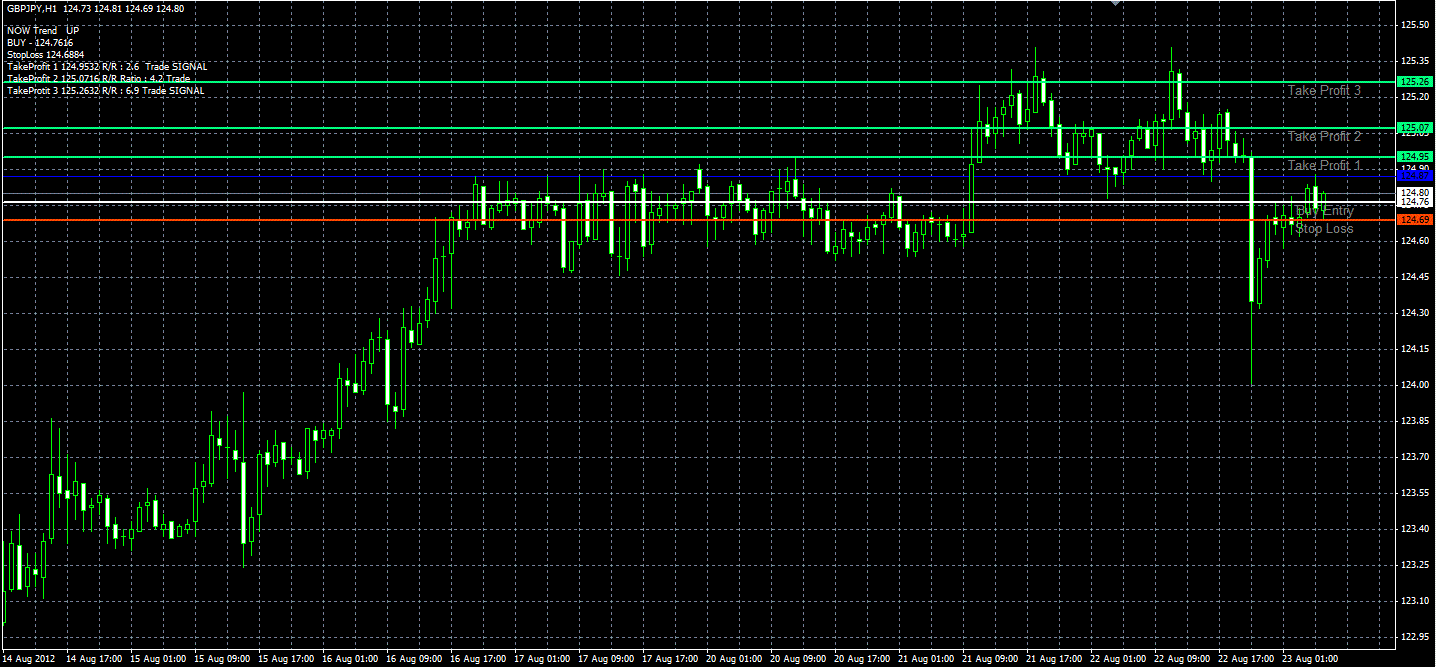
Task: Click the green 124.95 price tag
Action: tap(1415, 157)
